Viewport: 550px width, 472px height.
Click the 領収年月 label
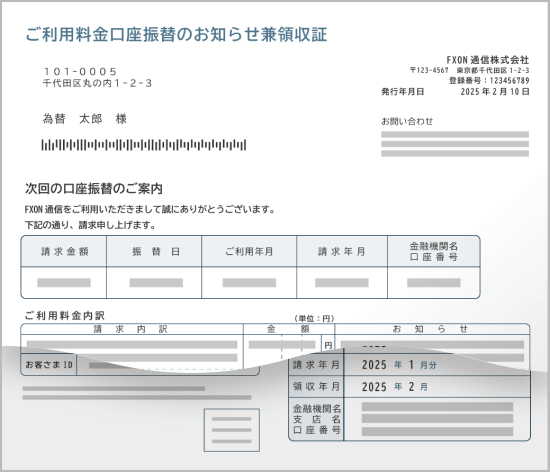(316, 386)
